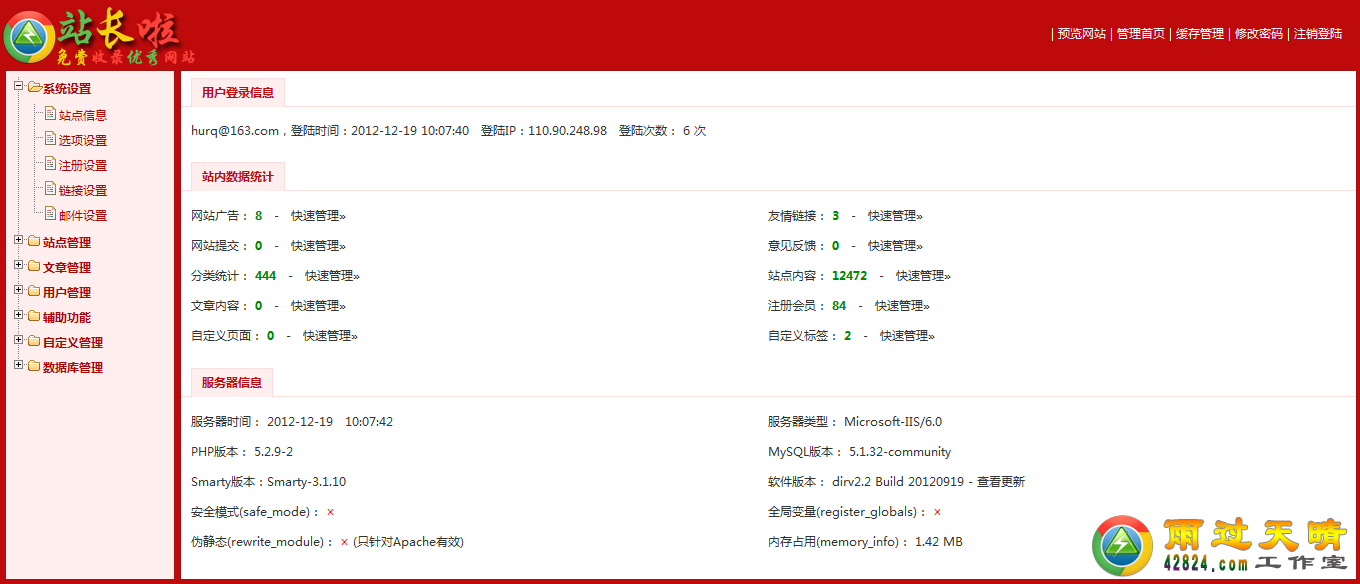Open 修改密码 in the top menu
Viewport: 1360px width, 584px height.
click(1259, 33)
